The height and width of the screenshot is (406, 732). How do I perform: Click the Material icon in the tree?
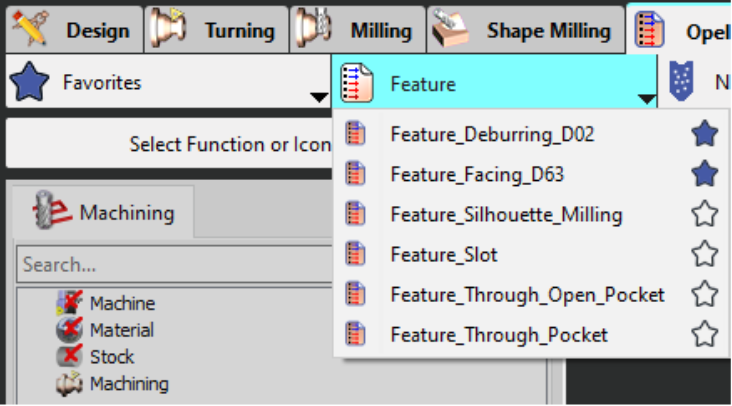(x=69, y=330)
